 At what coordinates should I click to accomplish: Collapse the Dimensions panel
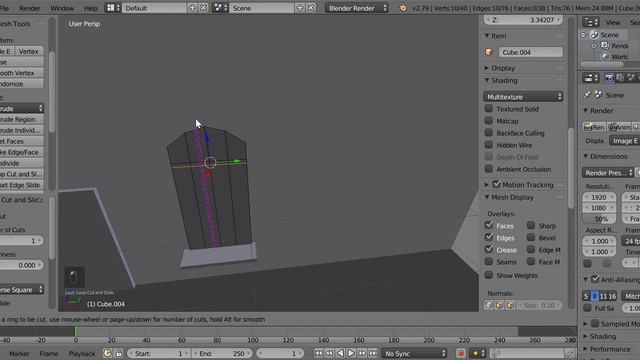coord(585,156)
